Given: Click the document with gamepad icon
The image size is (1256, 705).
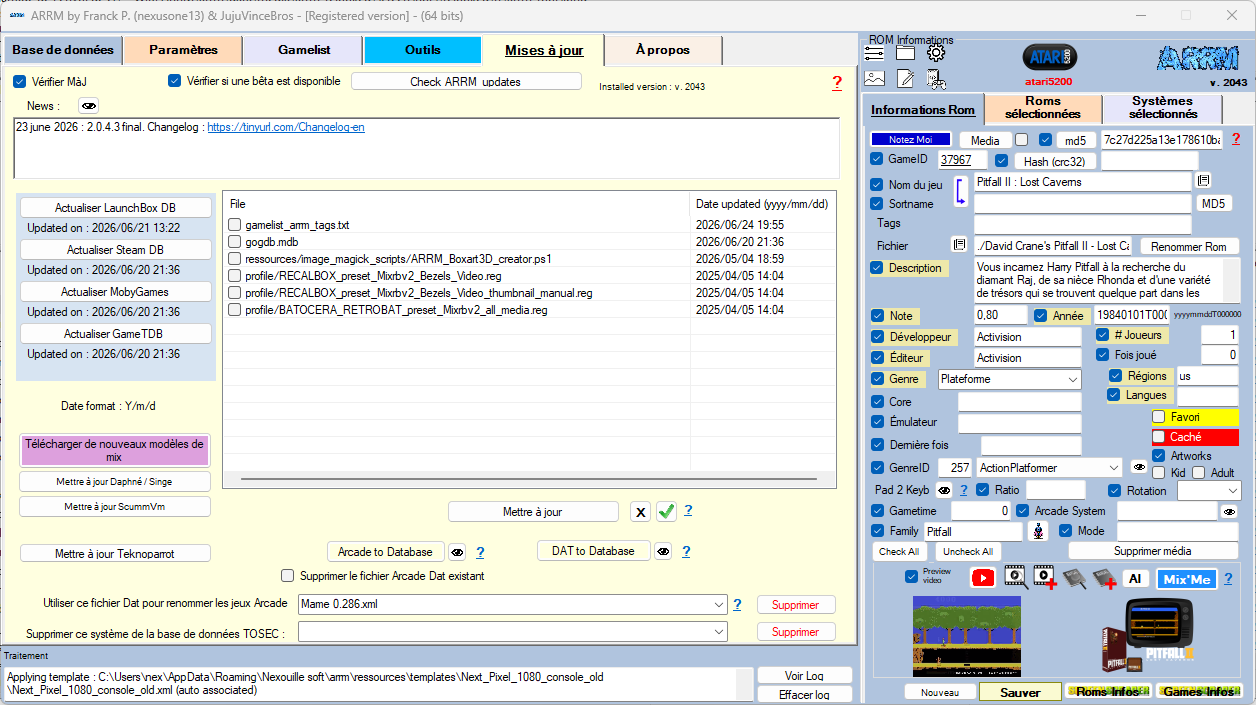Looking at the screenshot, I should [x=936, y=78].
